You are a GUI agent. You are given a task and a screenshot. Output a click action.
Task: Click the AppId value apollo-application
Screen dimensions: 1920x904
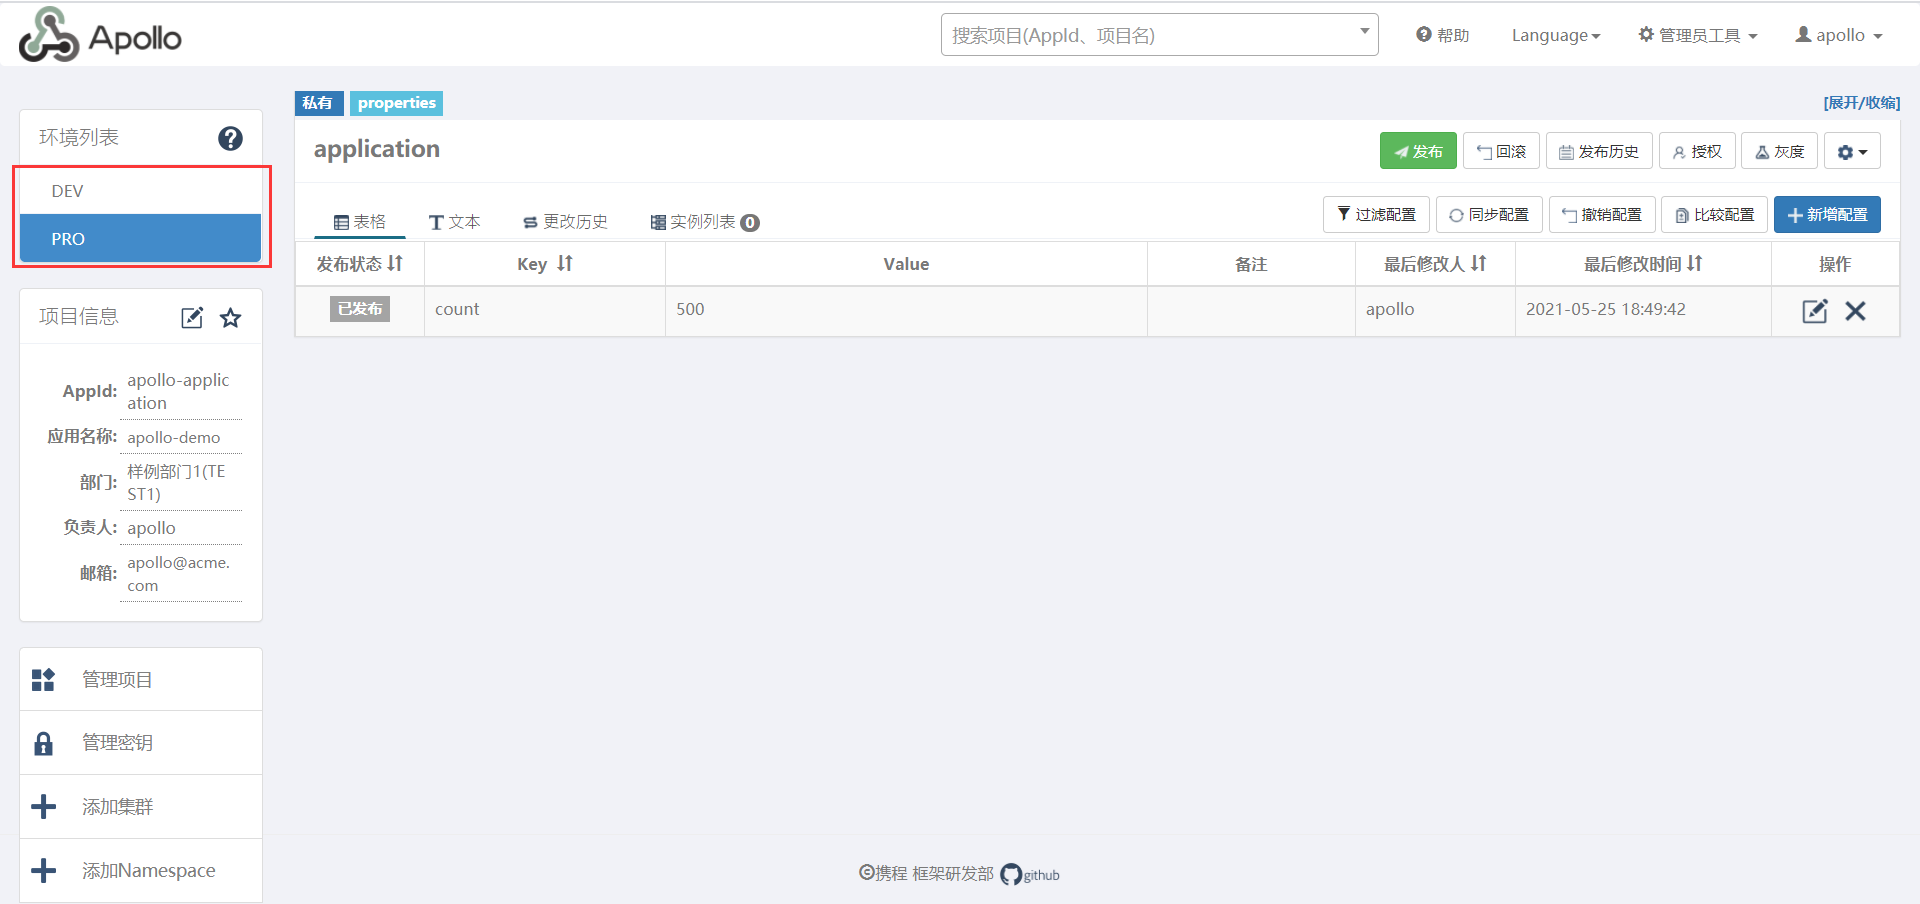click(178, 391)
